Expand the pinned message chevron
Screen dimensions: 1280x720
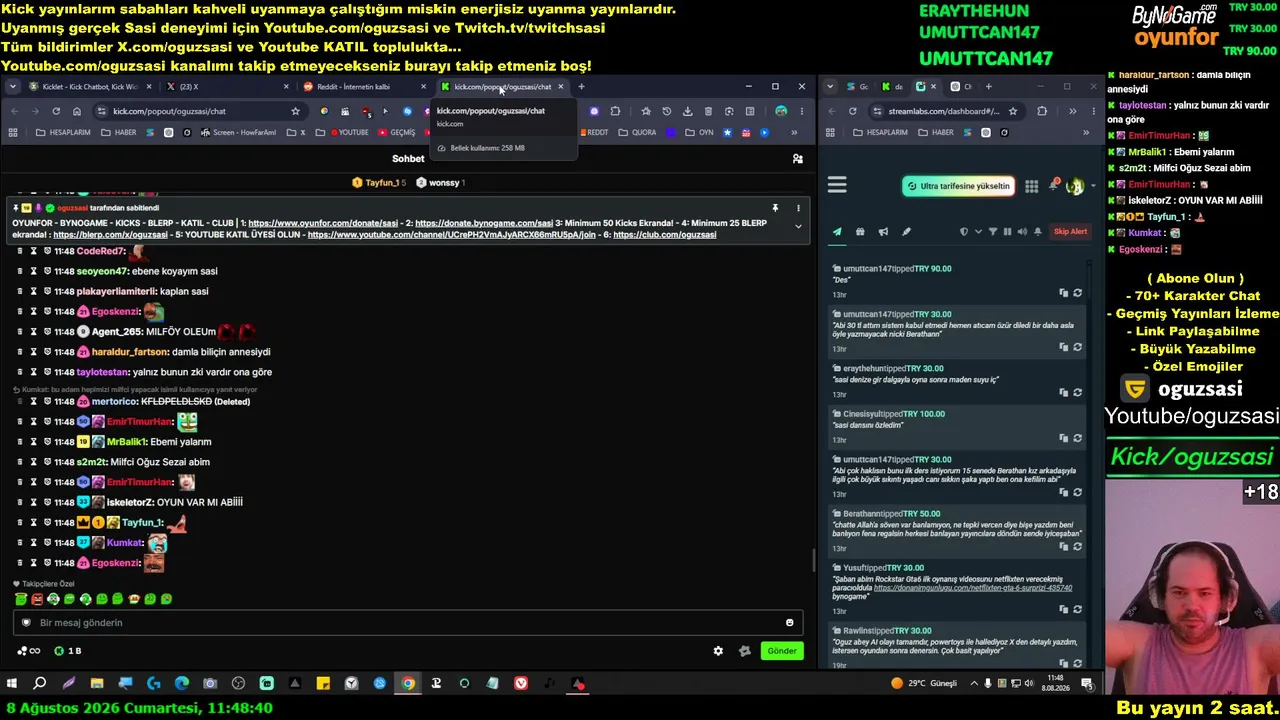798,227
